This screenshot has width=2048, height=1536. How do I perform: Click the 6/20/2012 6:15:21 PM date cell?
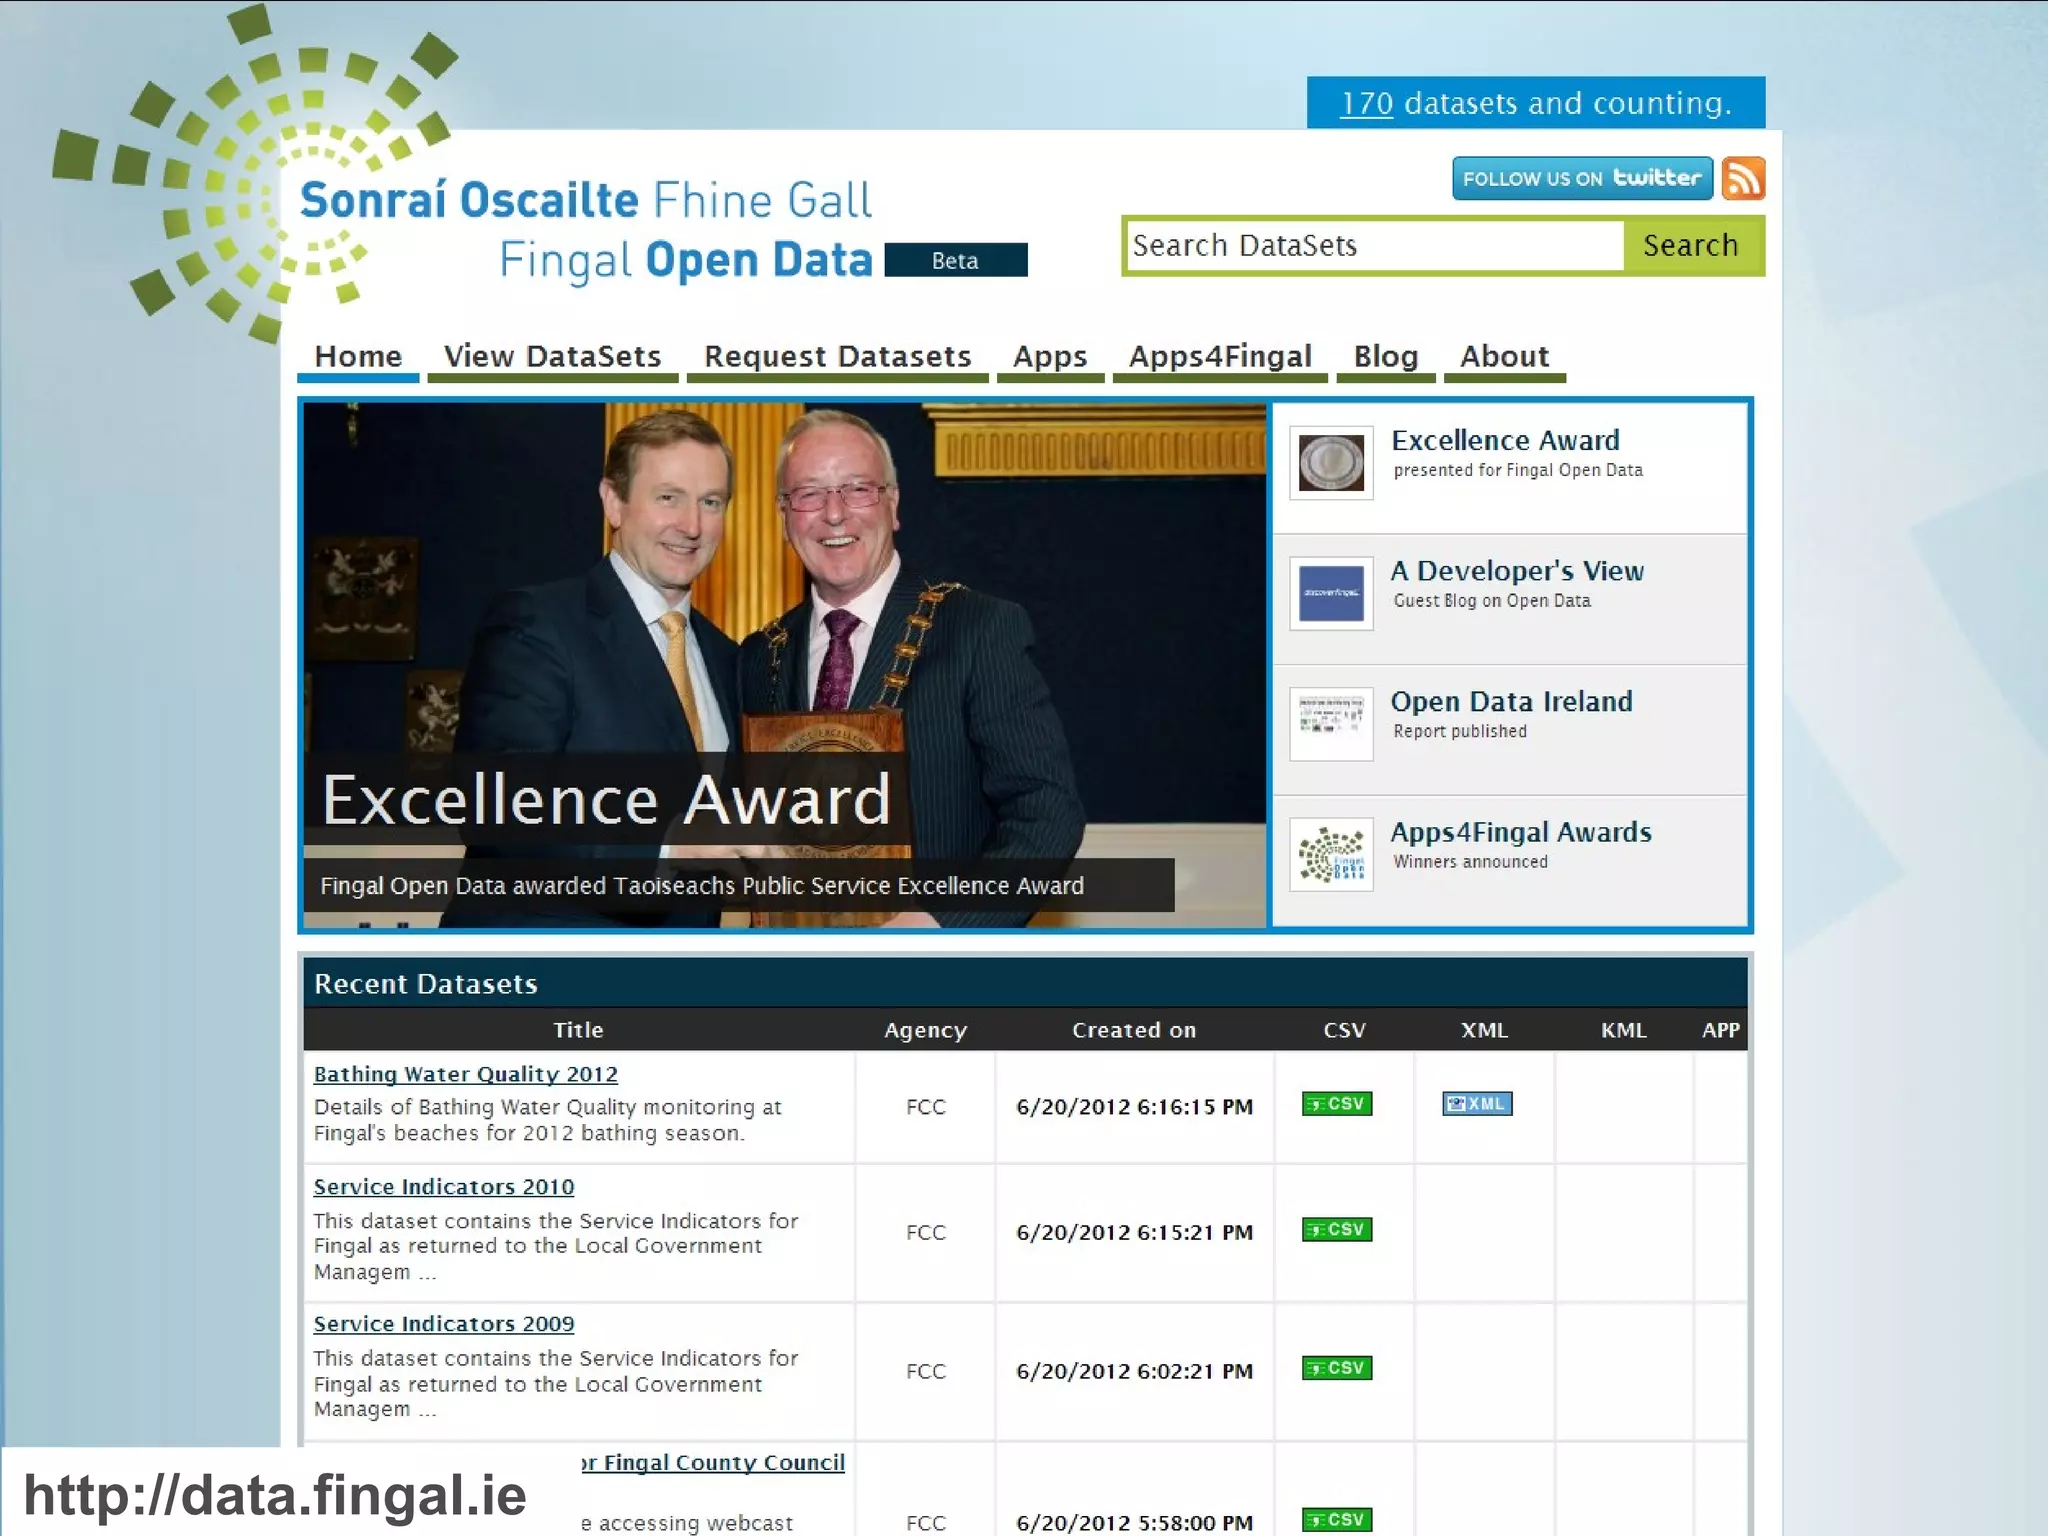coord(1134,1232)
